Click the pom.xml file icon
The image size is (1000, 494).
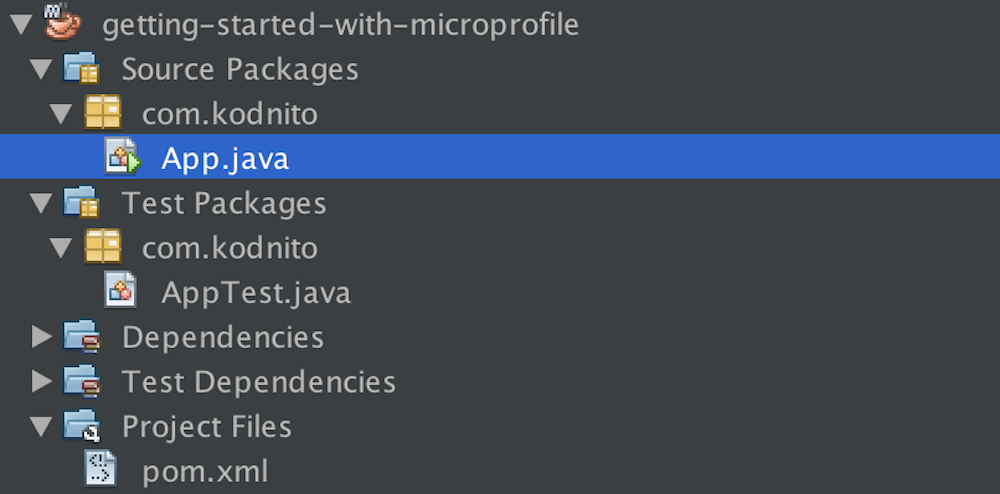[x=101, y=470]
